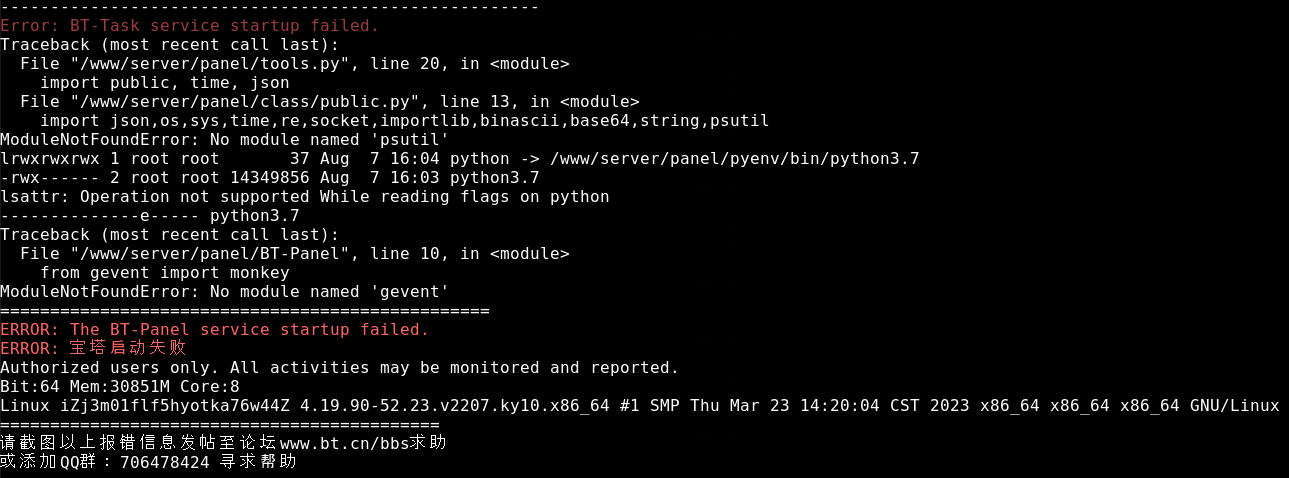Screen dimensions: 1289x478
Task: Click the 'Authorized users only' notice line
Action: pyautogui.click(x=340, y=368)
